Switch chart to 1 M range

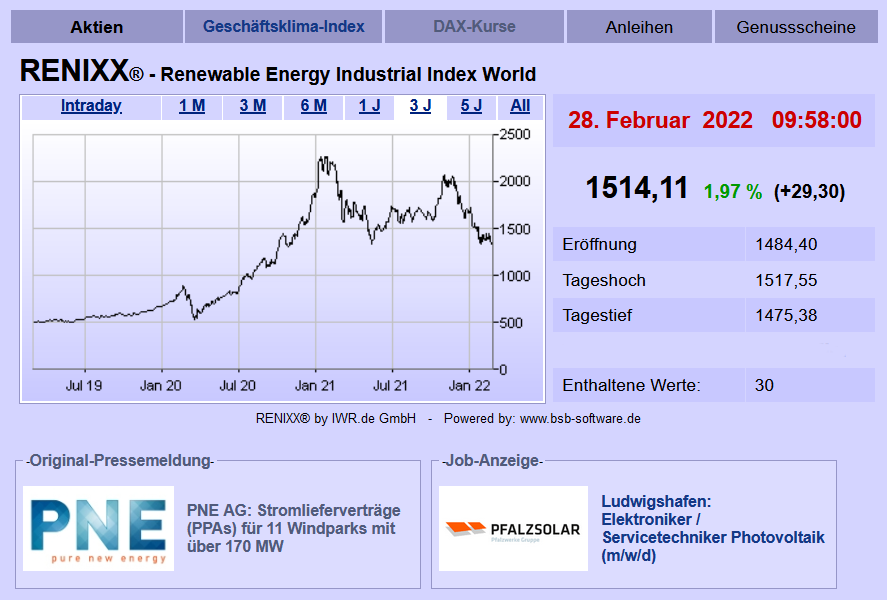click(192, 106)
